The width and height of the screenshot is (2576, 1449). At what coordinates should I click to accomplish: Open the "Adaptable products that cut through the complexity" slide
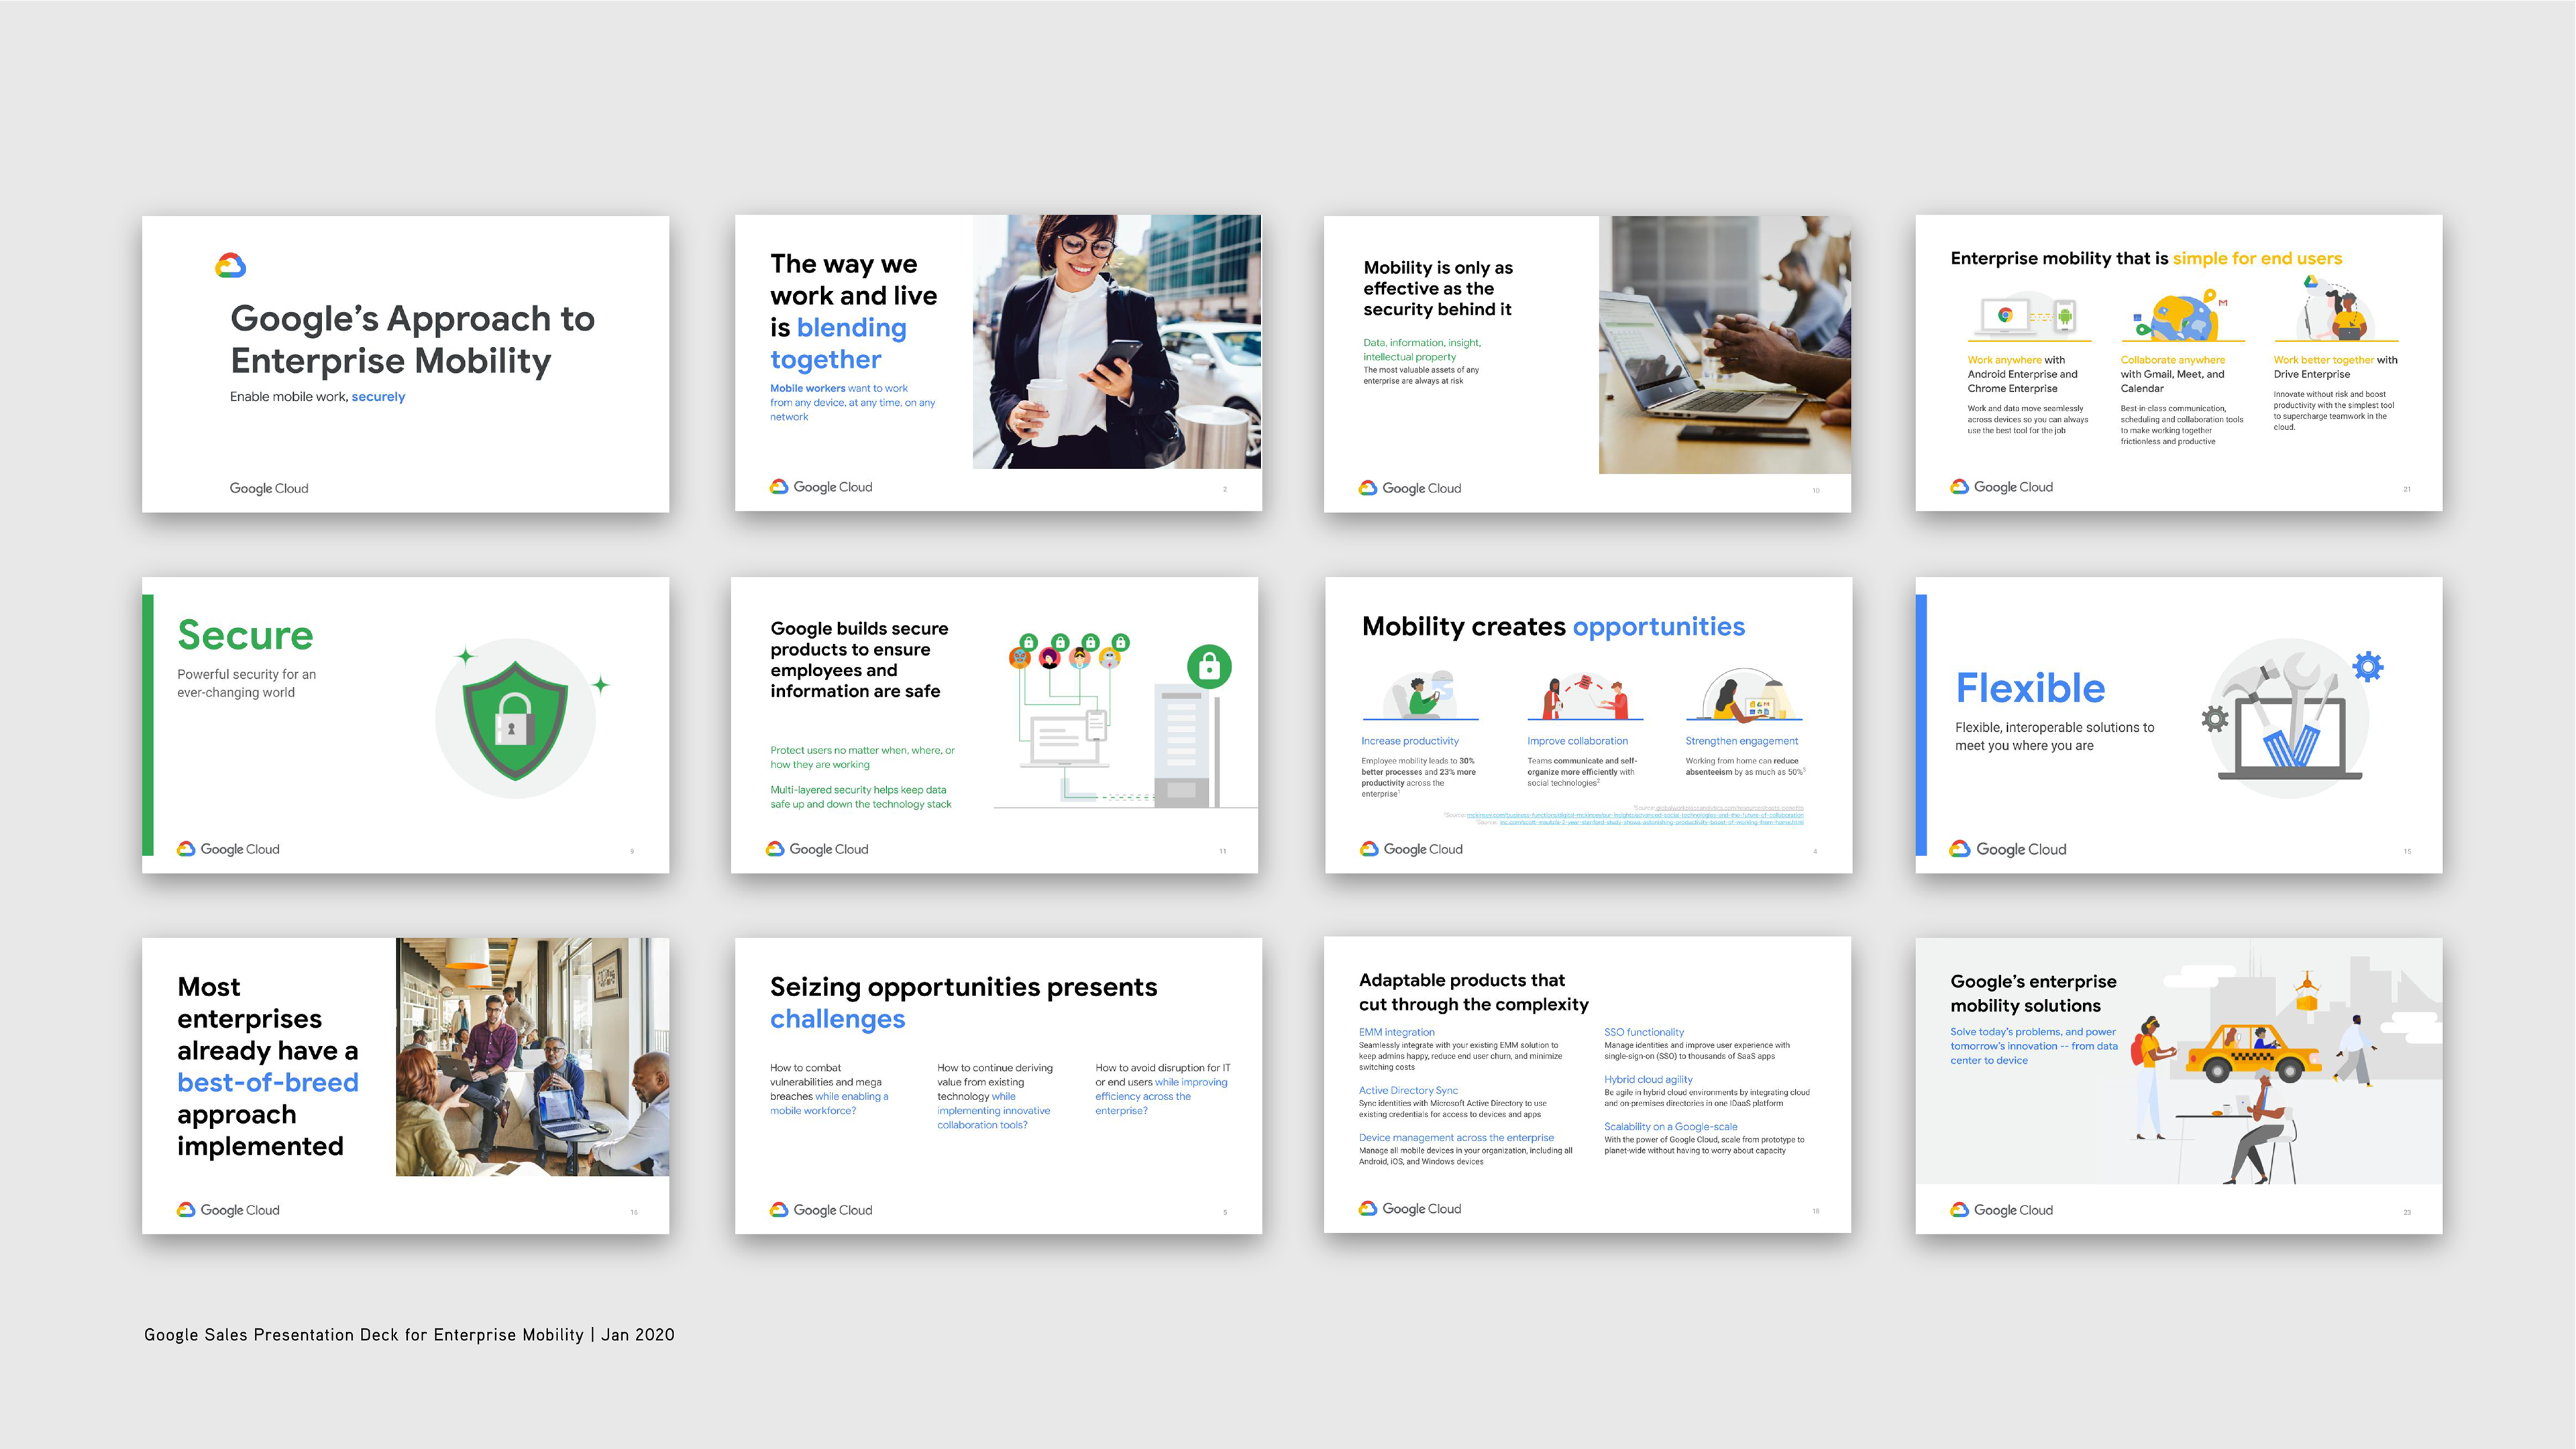pyautogui.click(x=1587, y=1084)
